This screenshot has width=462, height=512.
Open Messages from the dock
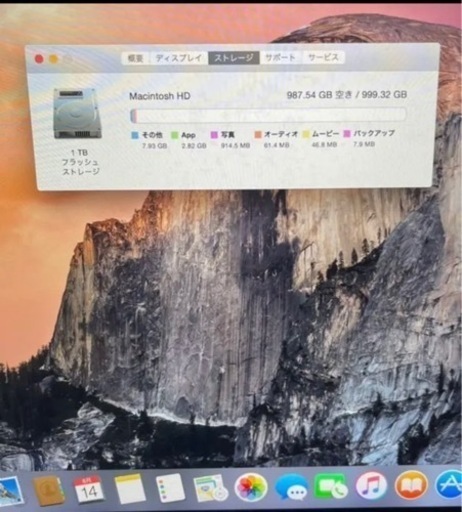pyautogui.click(x=291, y=488)
